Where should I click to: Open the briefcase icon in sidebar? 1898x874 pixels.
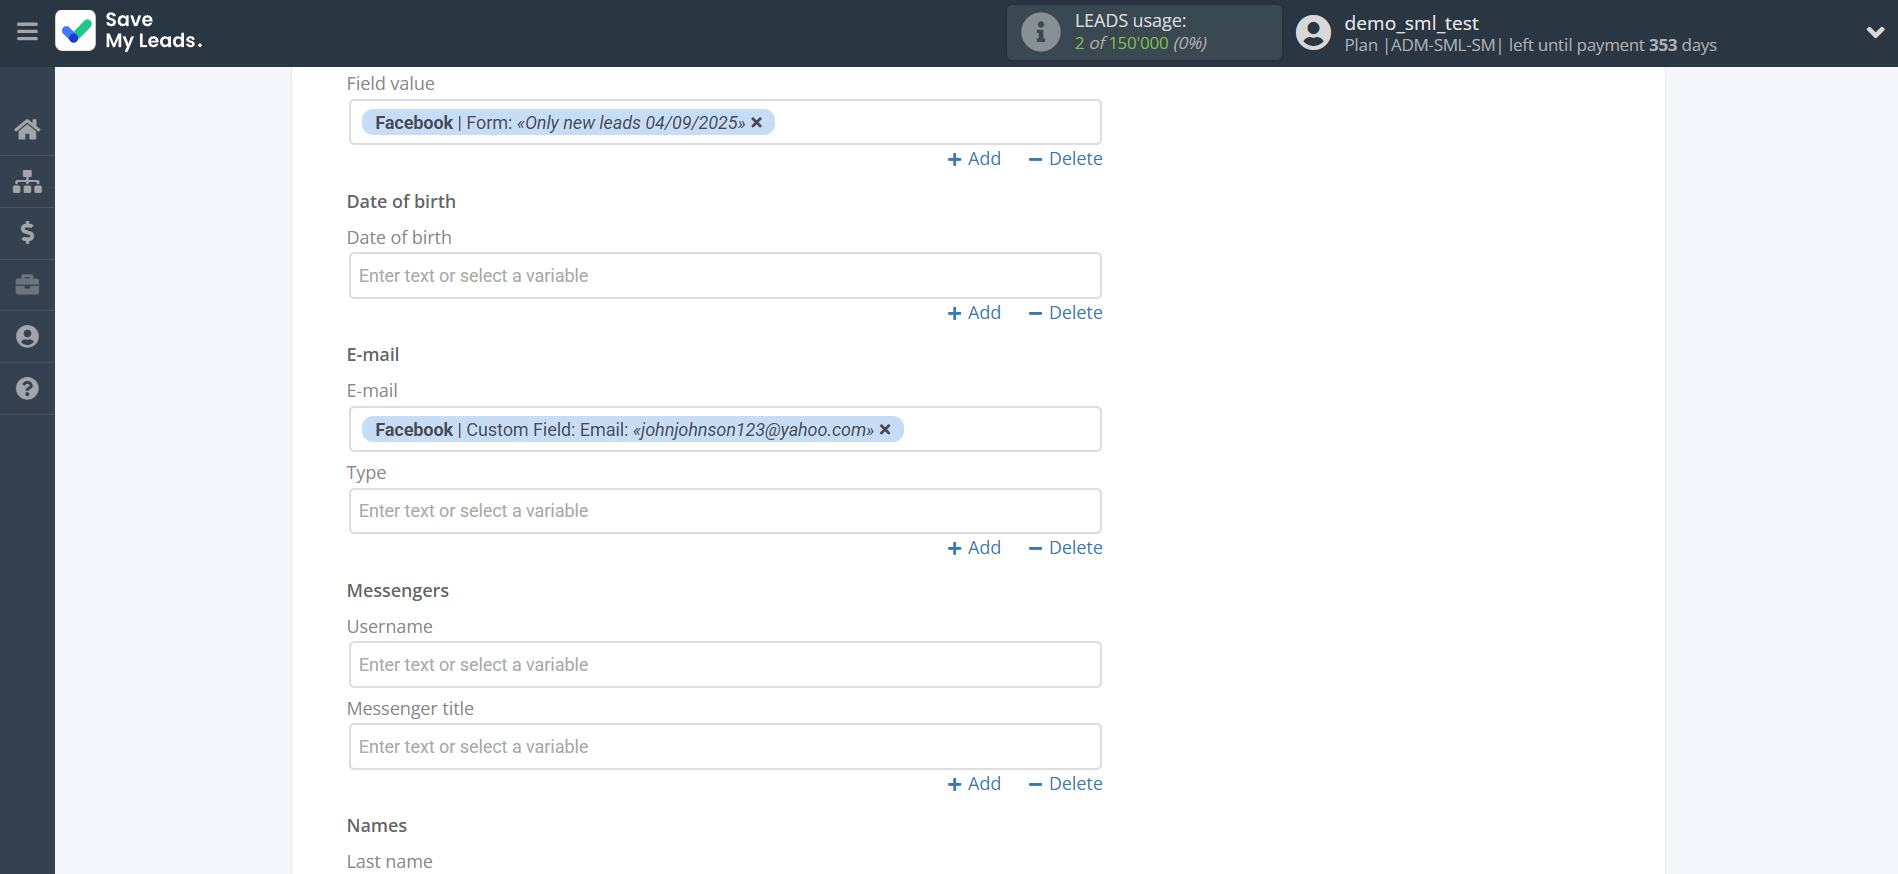click(x=27, y=285)
